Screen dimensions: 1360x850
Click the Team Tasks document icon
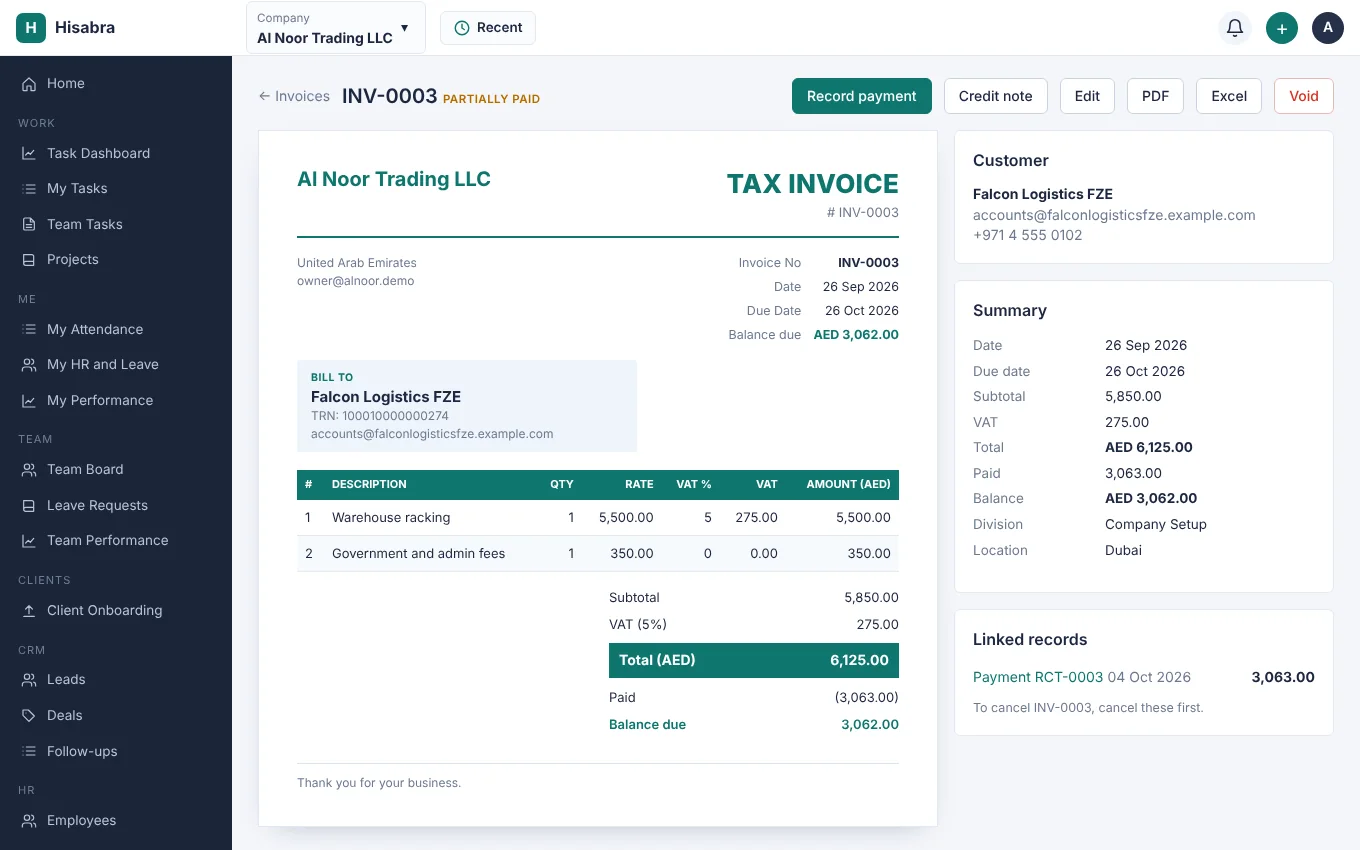click(x=29, y=225)
